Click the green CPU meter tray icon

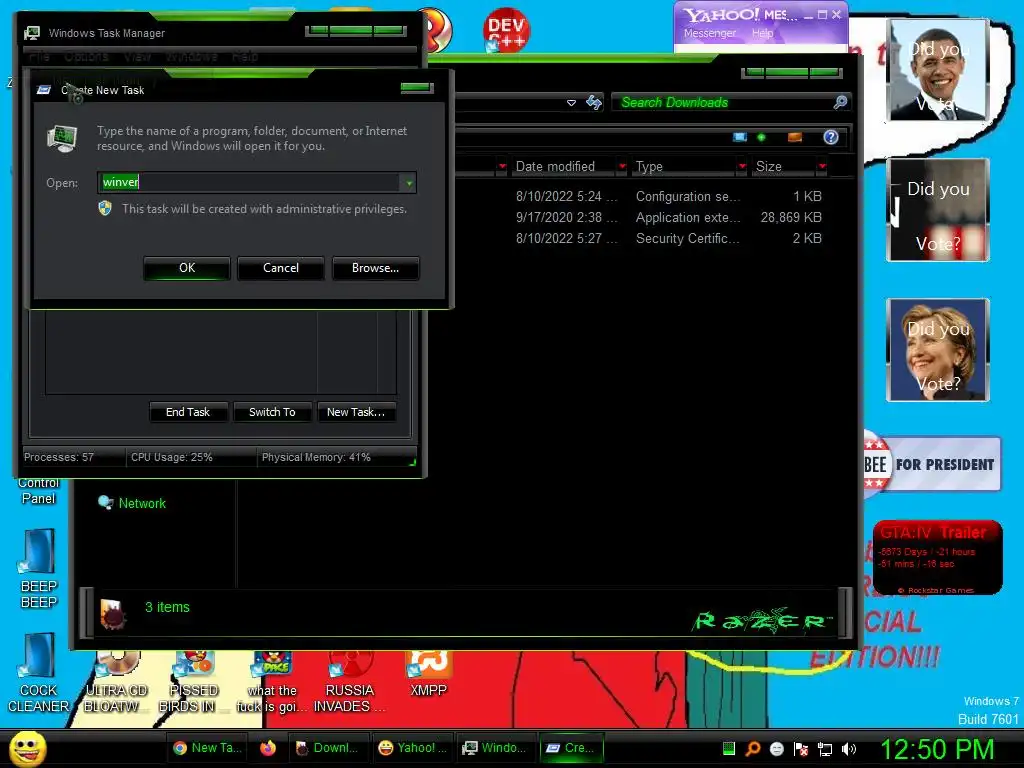pyautogui.click(x=729, y=748)
